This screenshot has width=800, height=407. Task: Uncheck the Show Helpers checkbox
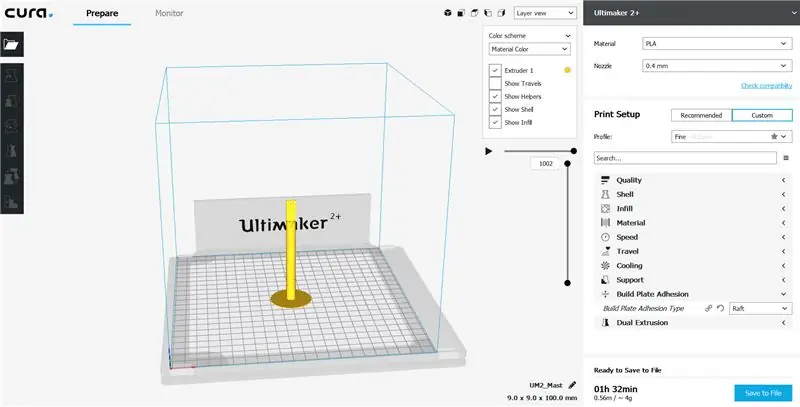[495, 96]
